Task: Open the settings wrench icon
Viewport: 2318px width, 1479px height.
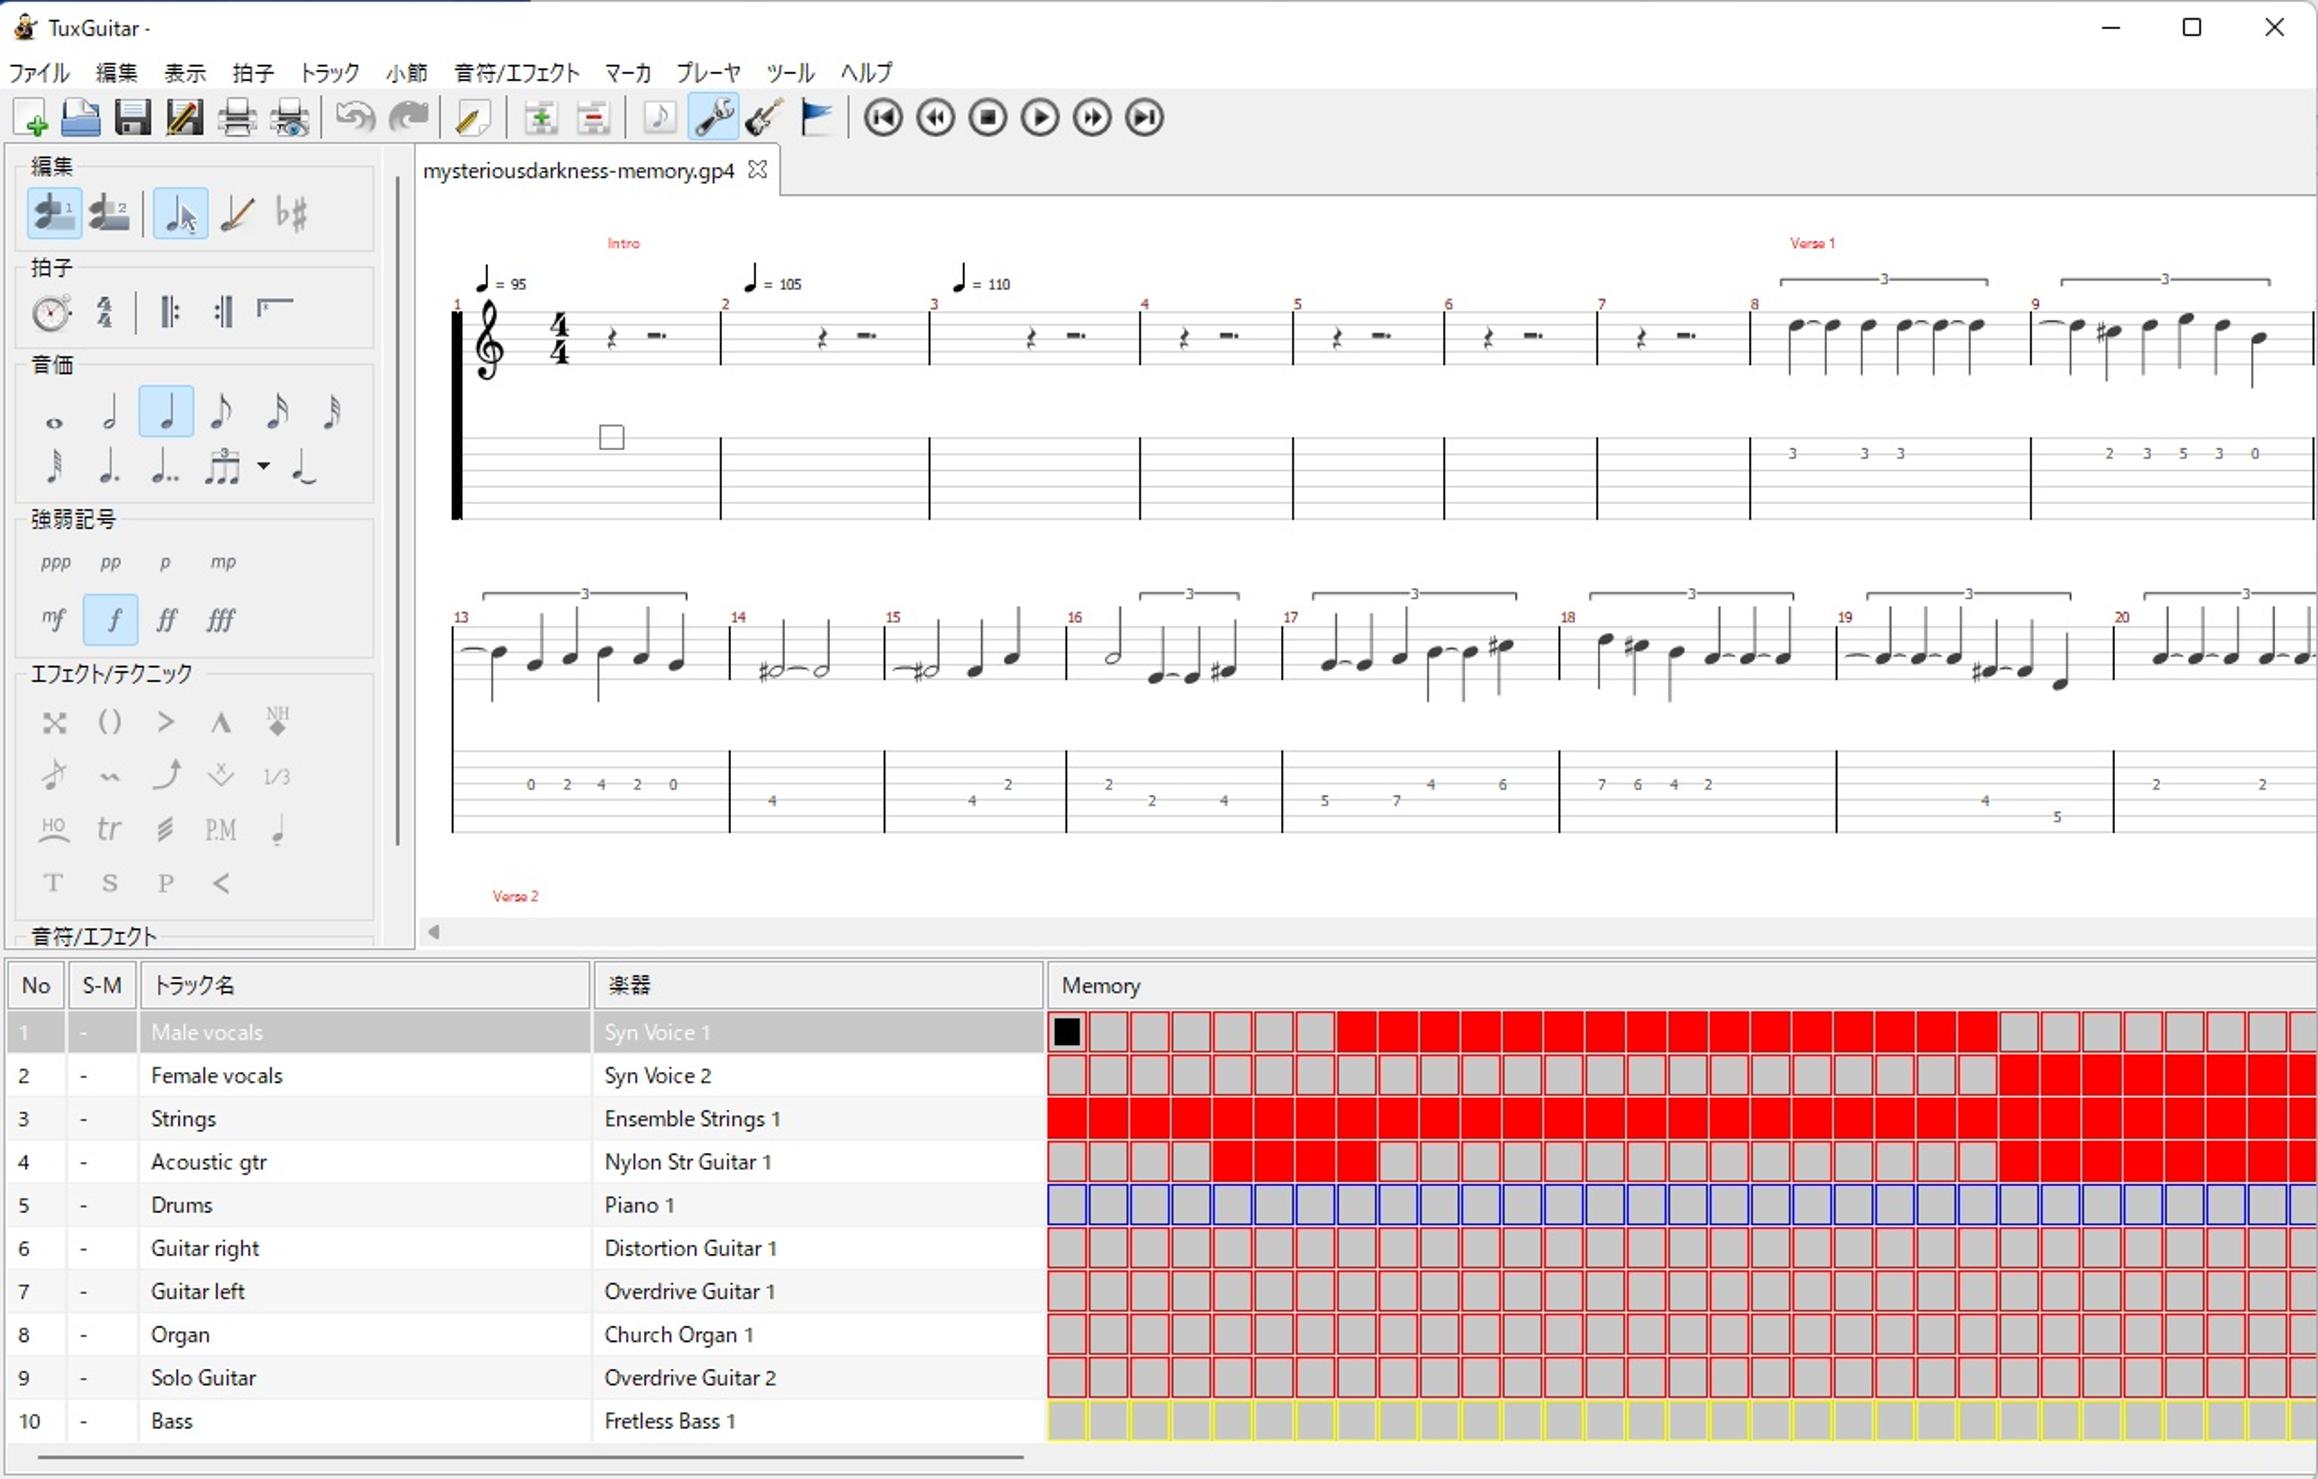Action: point(713,118)
